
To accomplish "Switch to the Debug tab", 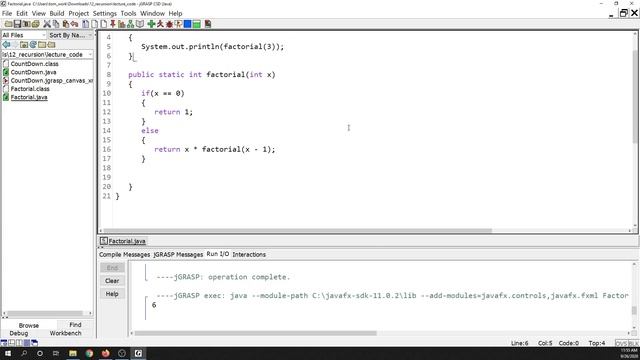I will [19, 333].
